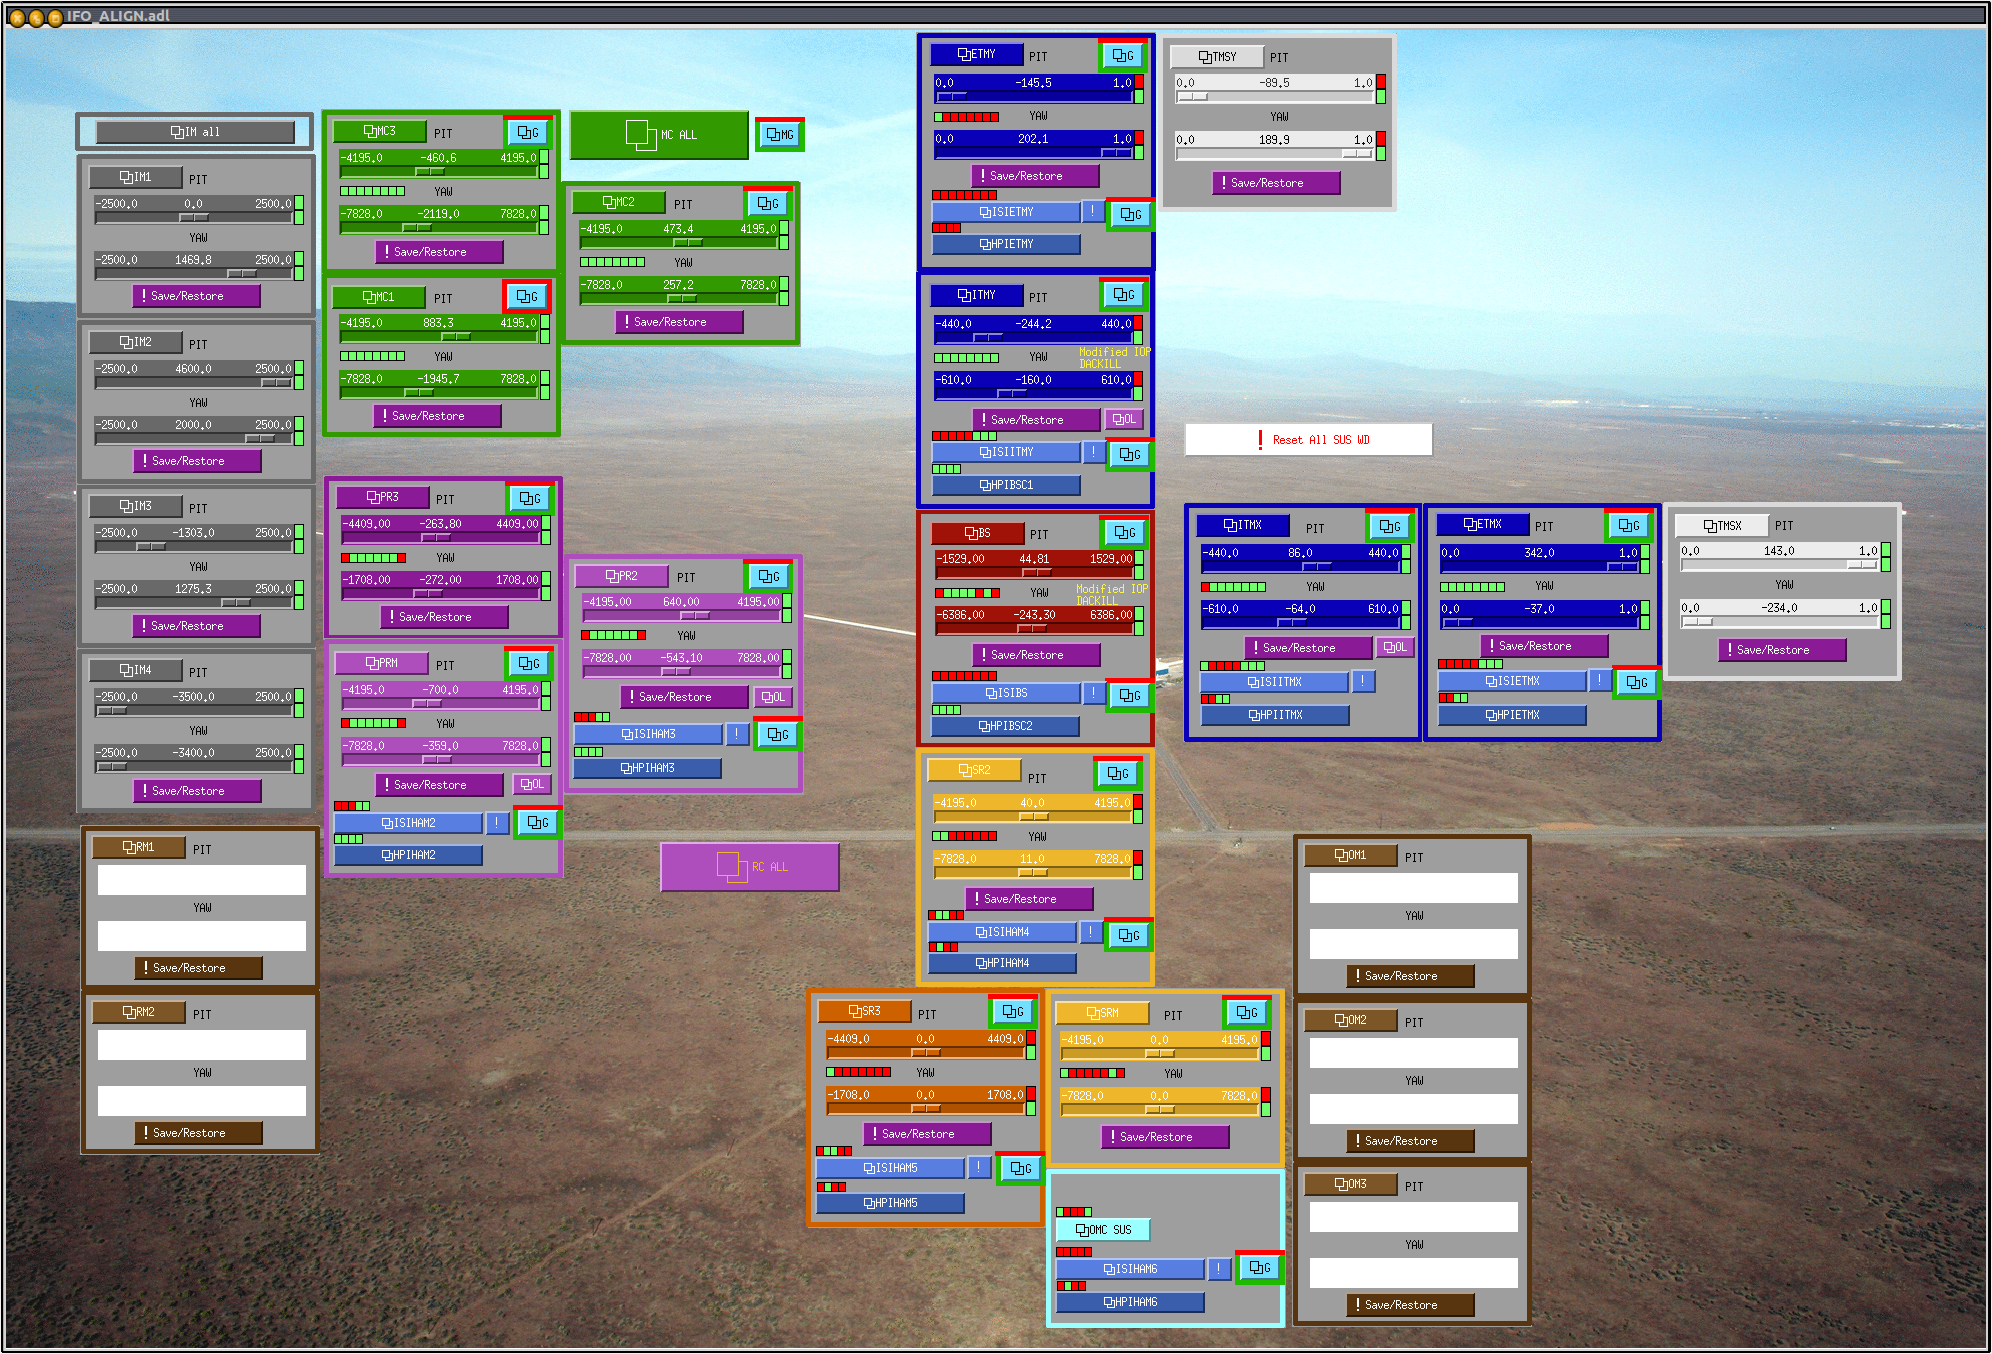
Task: Open the HPIHAM6 display
Action: point(1130,1302)
